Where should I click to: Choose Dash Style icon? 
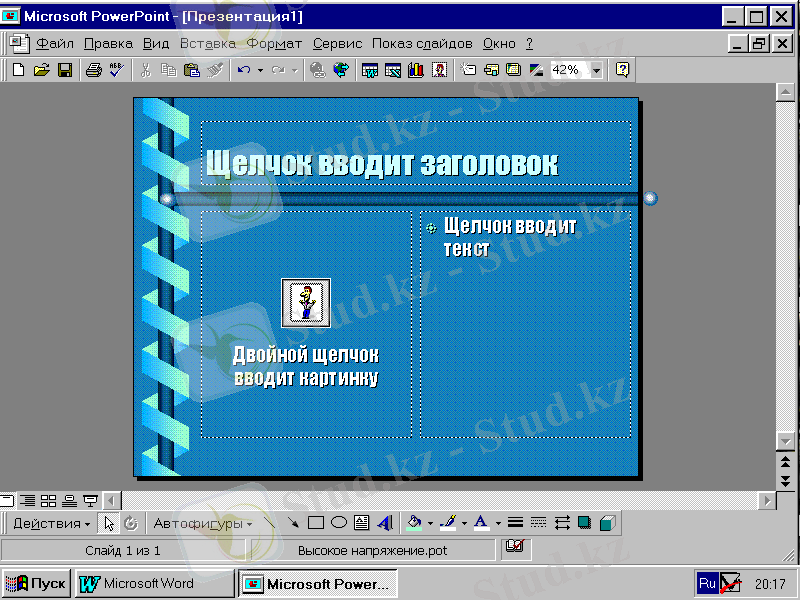(x=538, y=523)
